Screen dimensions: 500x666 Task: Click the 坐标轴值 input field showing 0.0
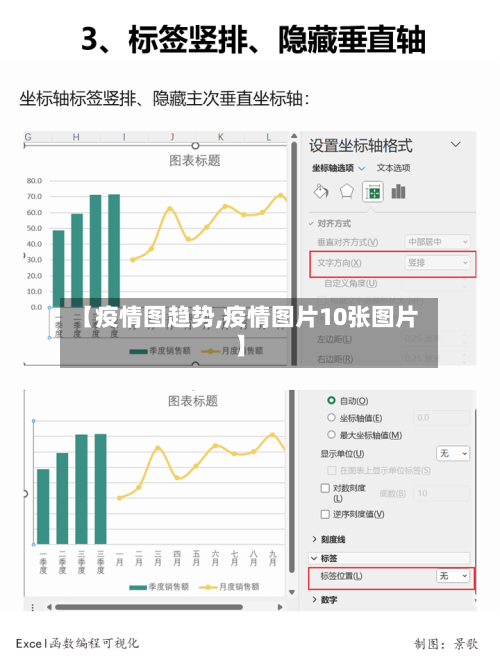pyautogui.click(x=441, y=418)
